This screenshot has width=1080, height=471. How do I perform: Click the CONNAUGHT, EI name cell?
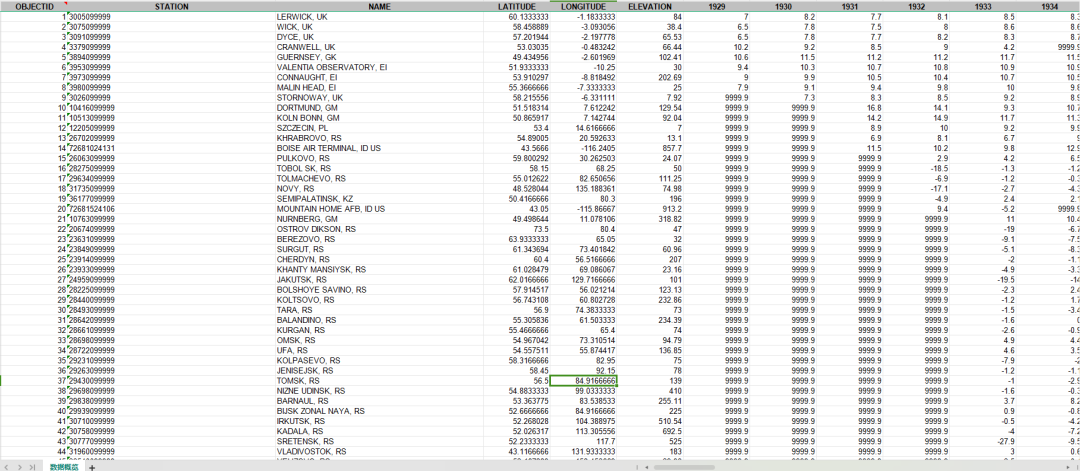(379, 77)
